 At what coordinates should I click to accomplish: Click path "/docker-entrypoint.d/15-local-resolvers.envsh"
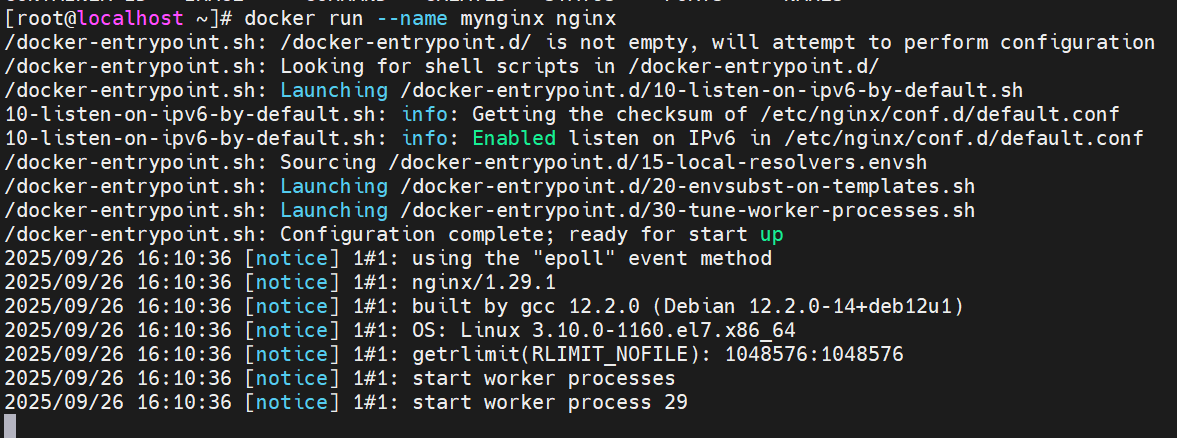658,163
